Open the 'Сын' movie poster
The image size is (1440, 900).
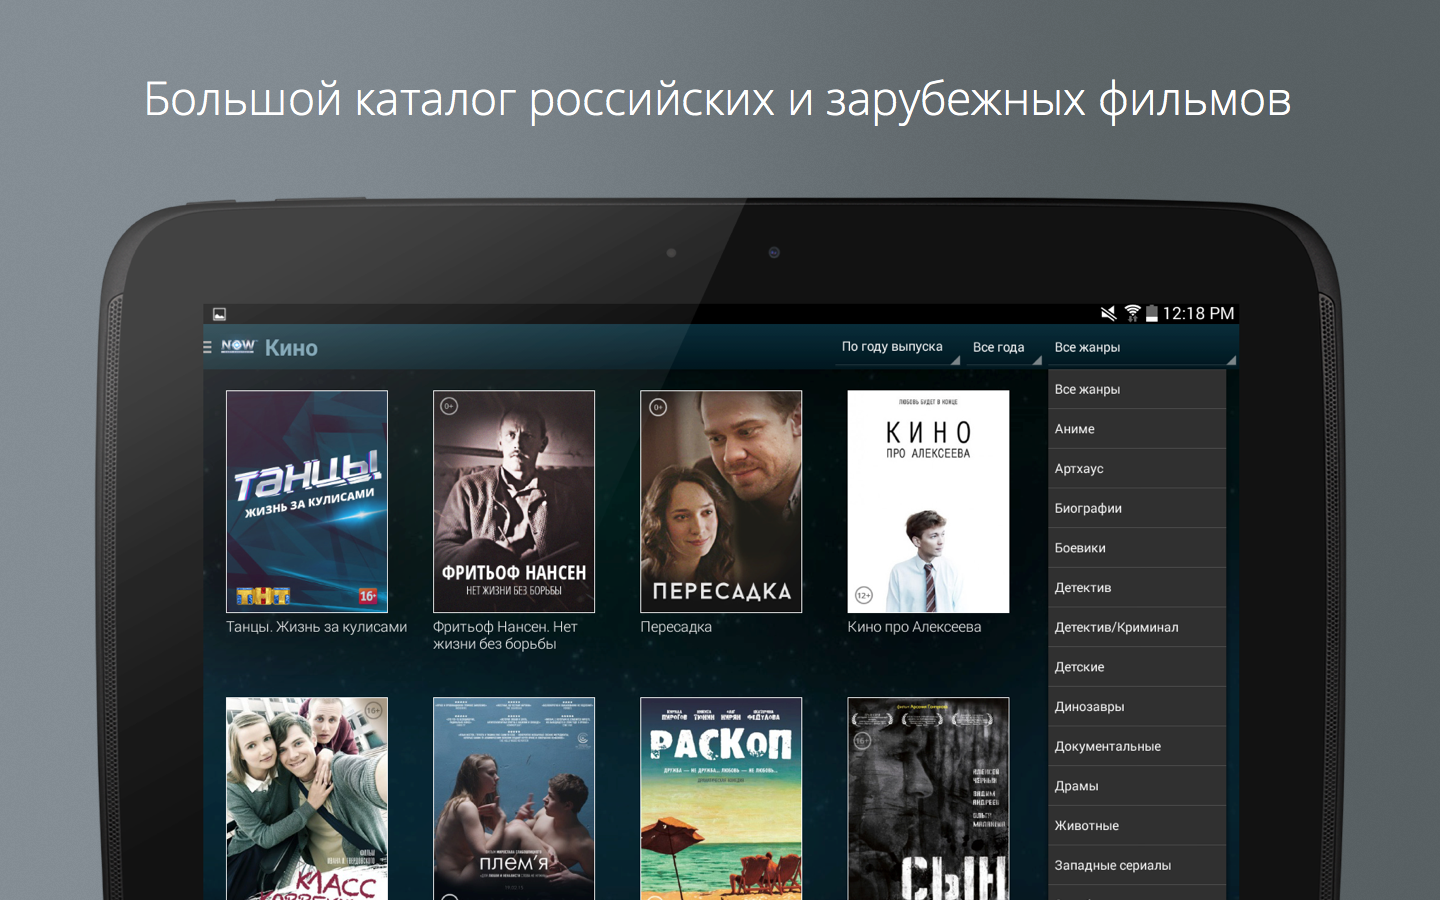[x=928, y=798]
